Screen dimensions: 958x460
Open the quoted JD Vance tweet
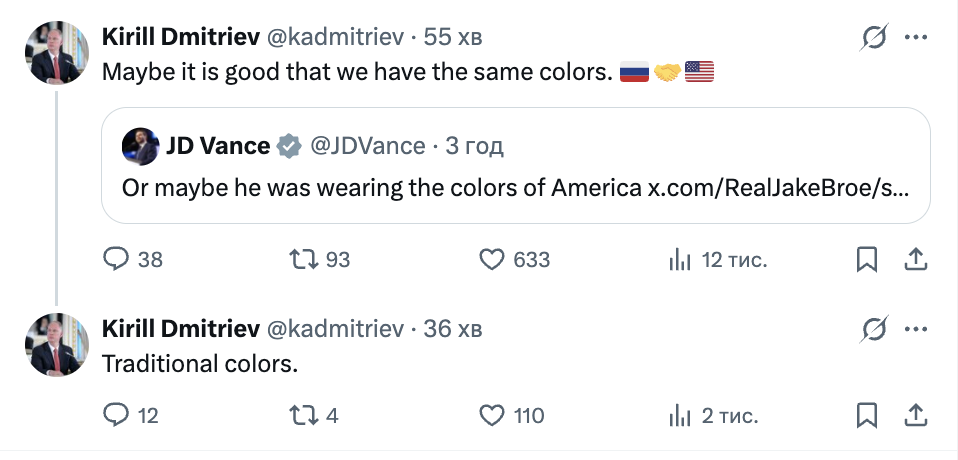(x=516, y=187)
